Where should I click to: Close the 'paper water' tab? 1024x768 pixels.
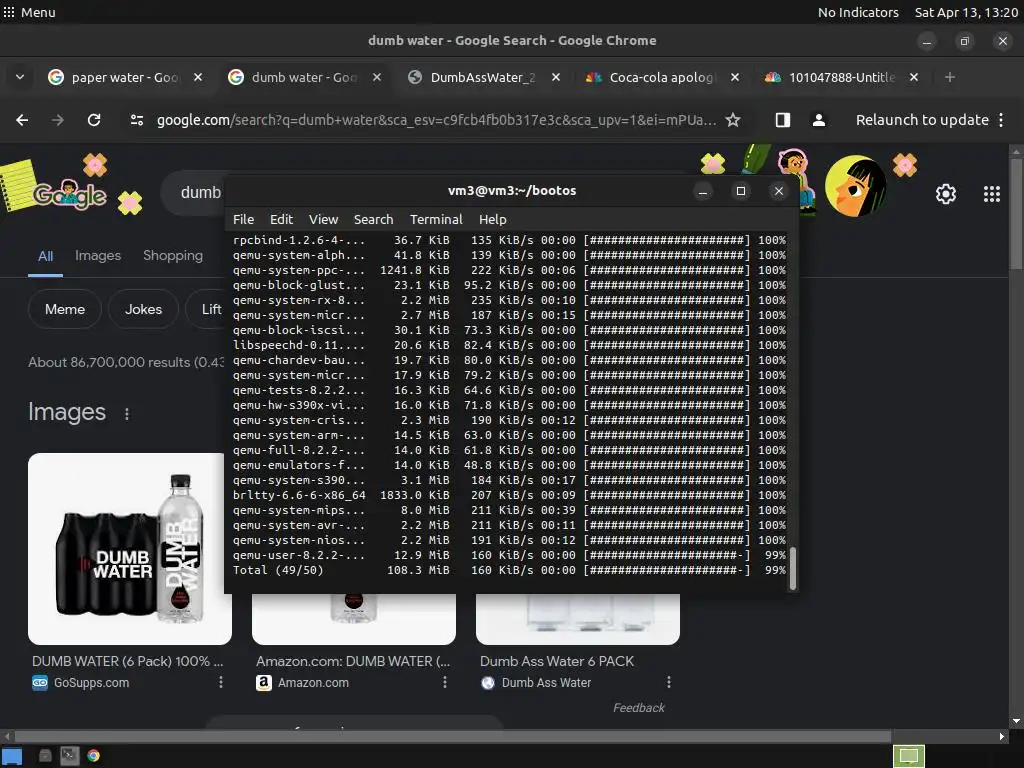click(198, 77)
